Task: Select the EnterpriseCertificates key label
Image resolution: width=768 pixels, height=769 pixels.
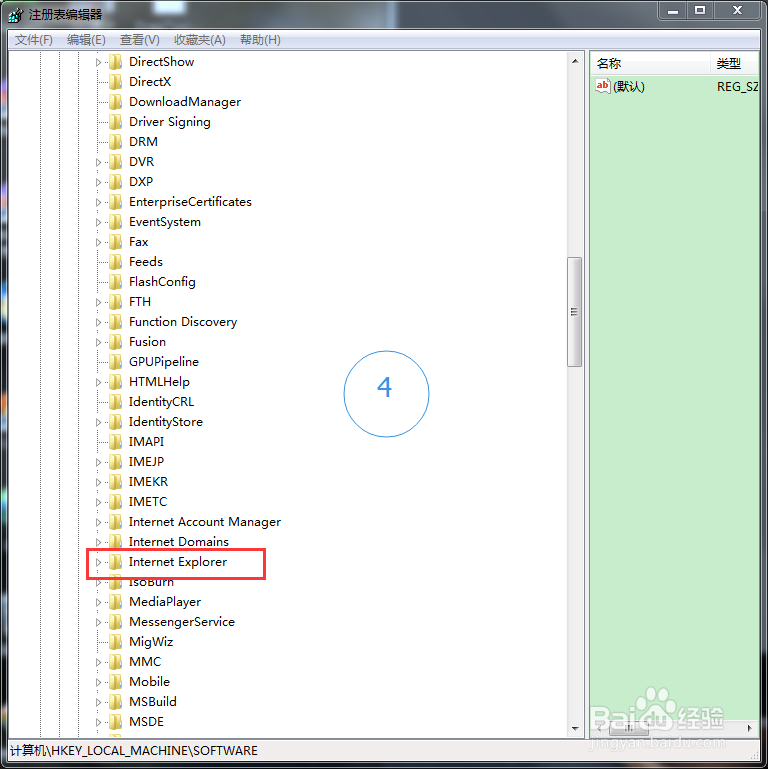Action: [190, 202]
